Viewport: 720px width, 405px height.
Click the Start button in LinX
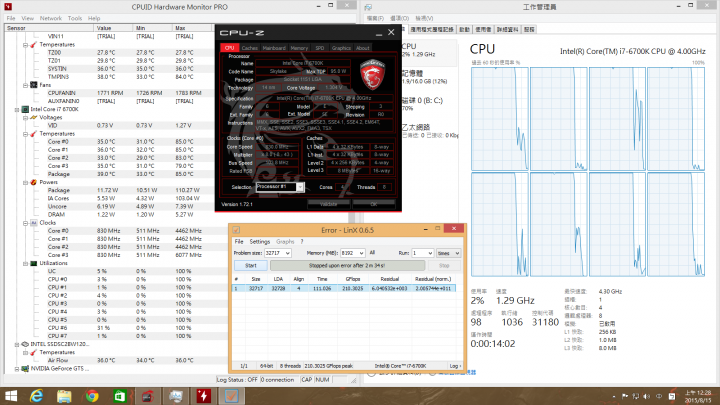point(251,265)
